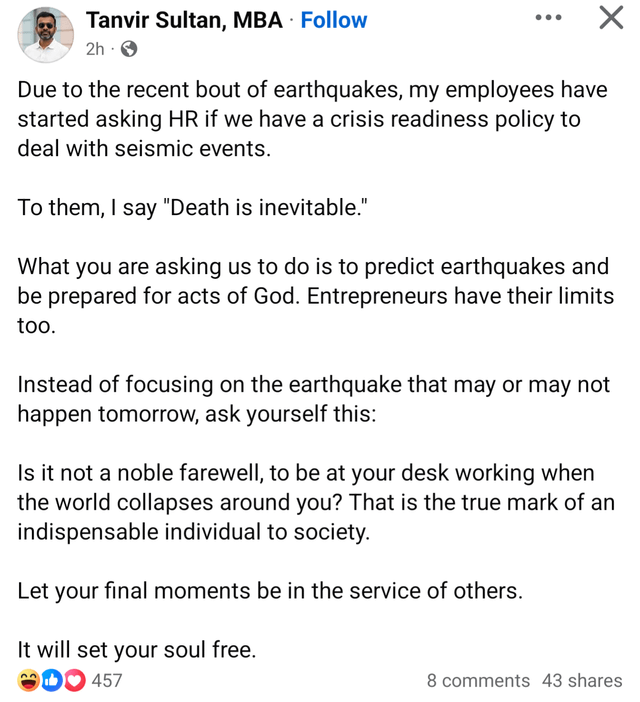
Task: Click the "noble farewell" paragraph
Action: (x=314, y=502)
